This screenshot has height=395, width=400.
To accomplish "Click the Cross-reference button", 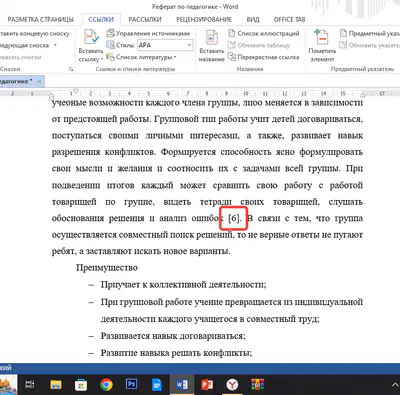I will tap(263, 57).
